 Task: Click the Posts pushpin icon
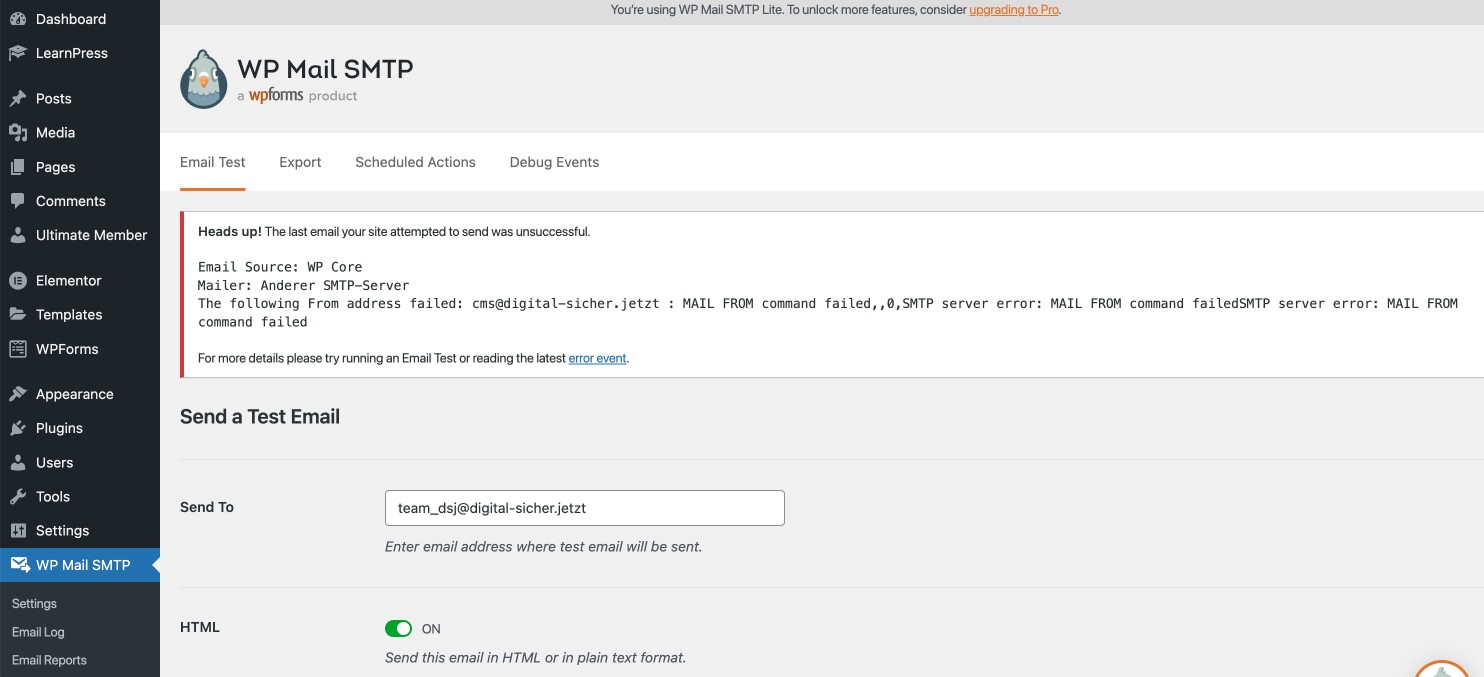18,99
